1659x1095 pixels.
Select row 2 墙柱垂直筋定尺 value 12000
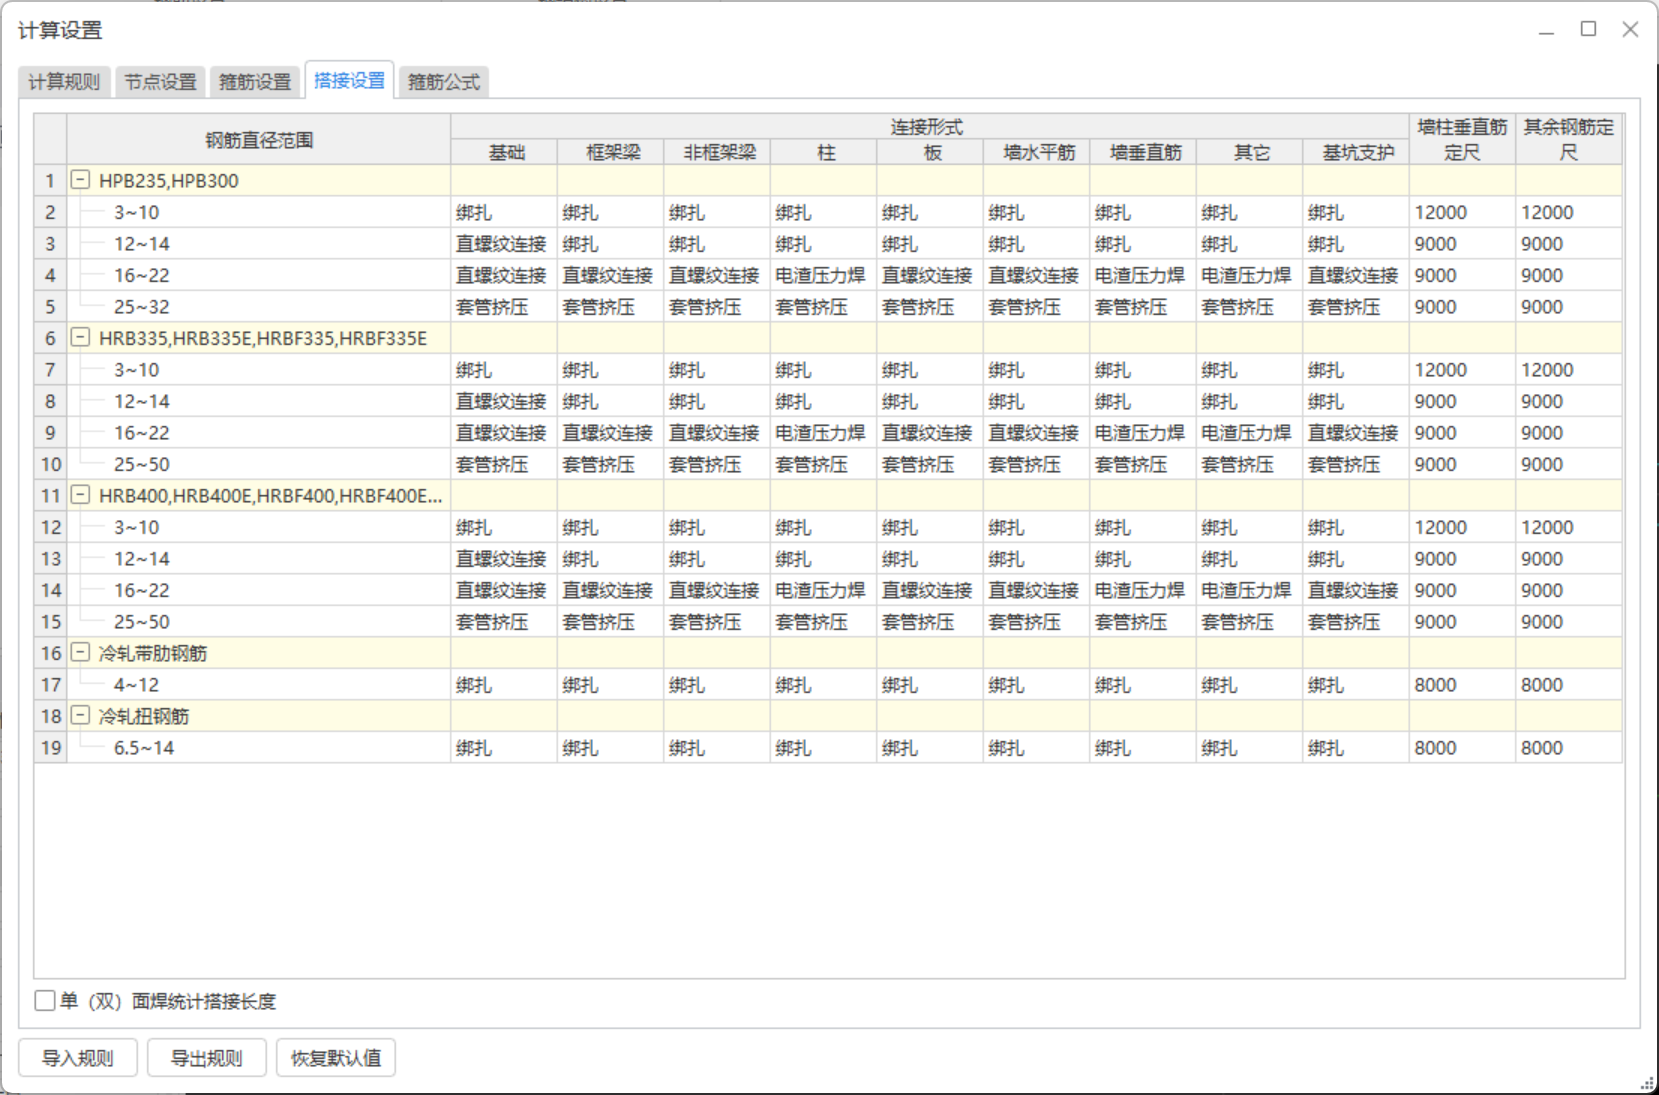click(1463, 212)
